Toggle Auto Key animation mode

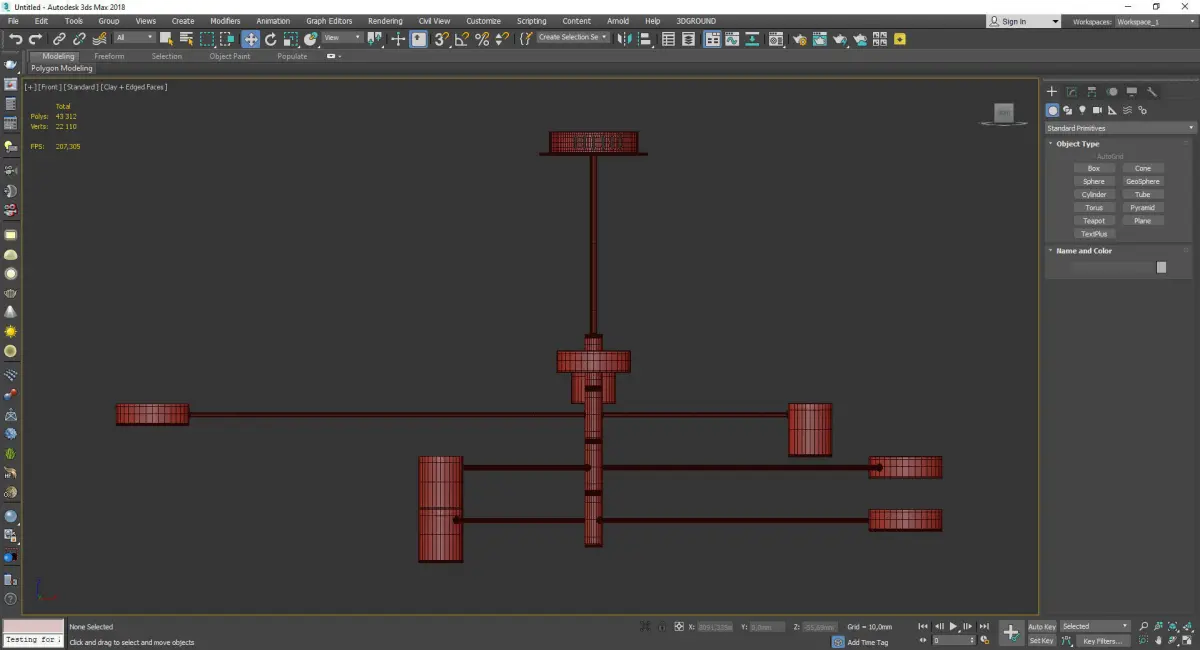coord(1041,627)
